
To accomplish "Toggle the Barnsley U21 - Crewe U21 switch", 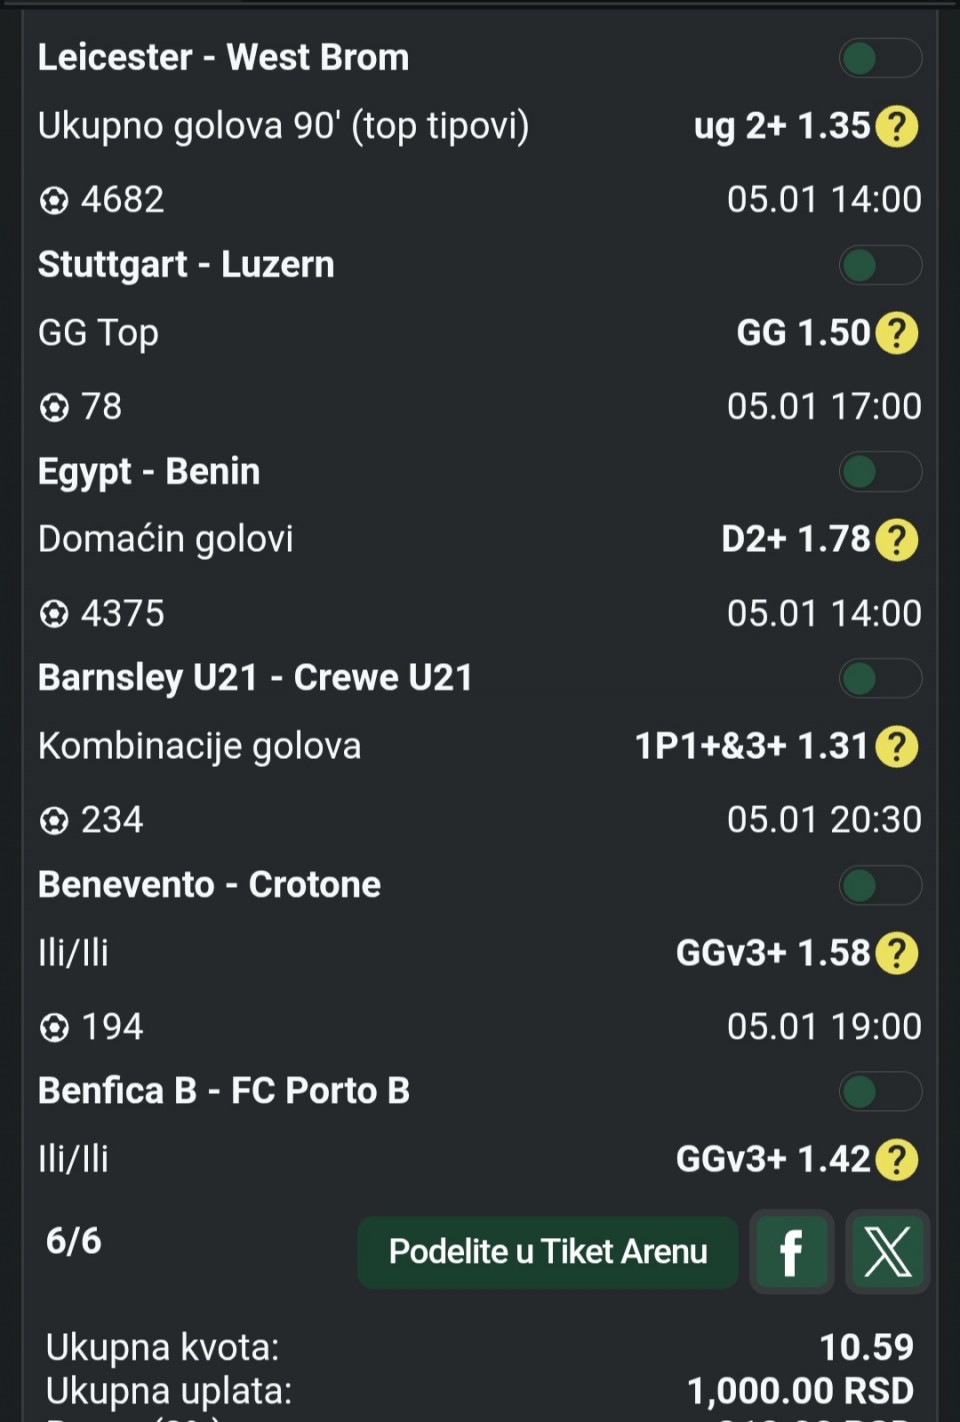I will 879,679.
